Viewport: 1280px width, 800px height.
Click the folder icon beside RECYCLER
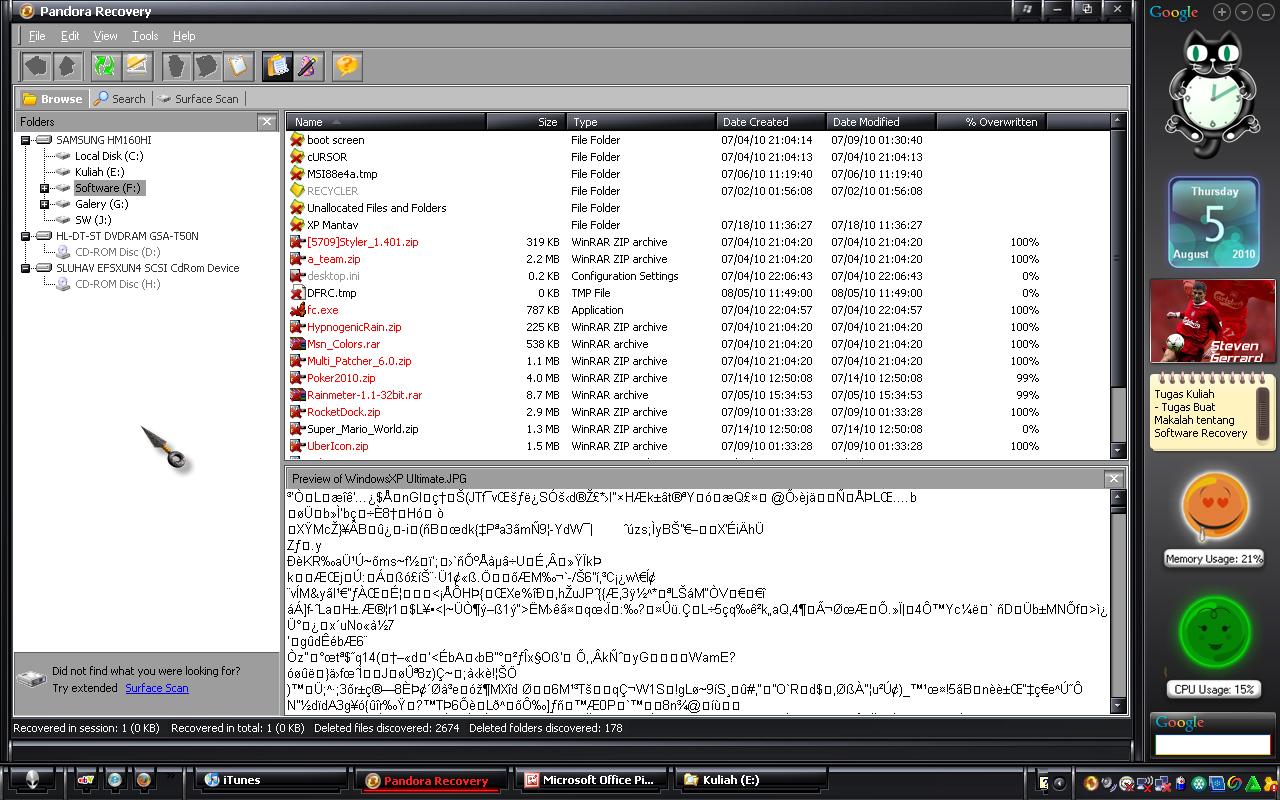click(x=297, y=191)
